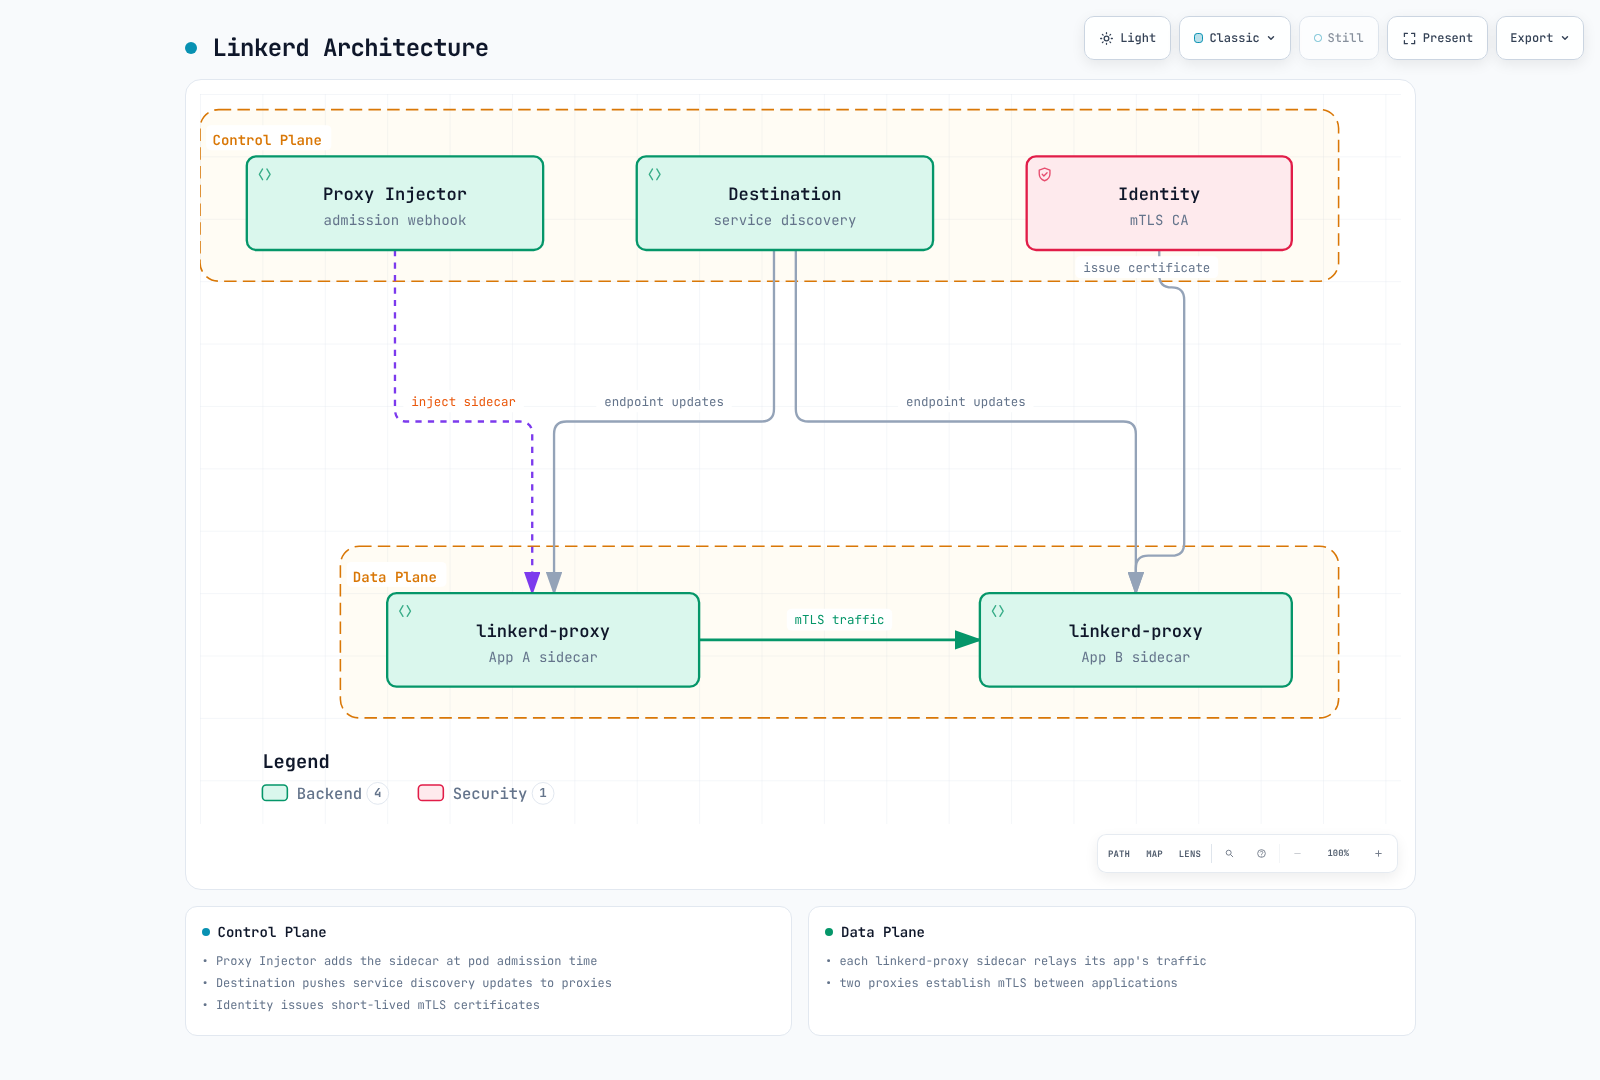This screenshot has height=1080, width=1600.
Task: Start Present mode
Action: click(1437, 38)
